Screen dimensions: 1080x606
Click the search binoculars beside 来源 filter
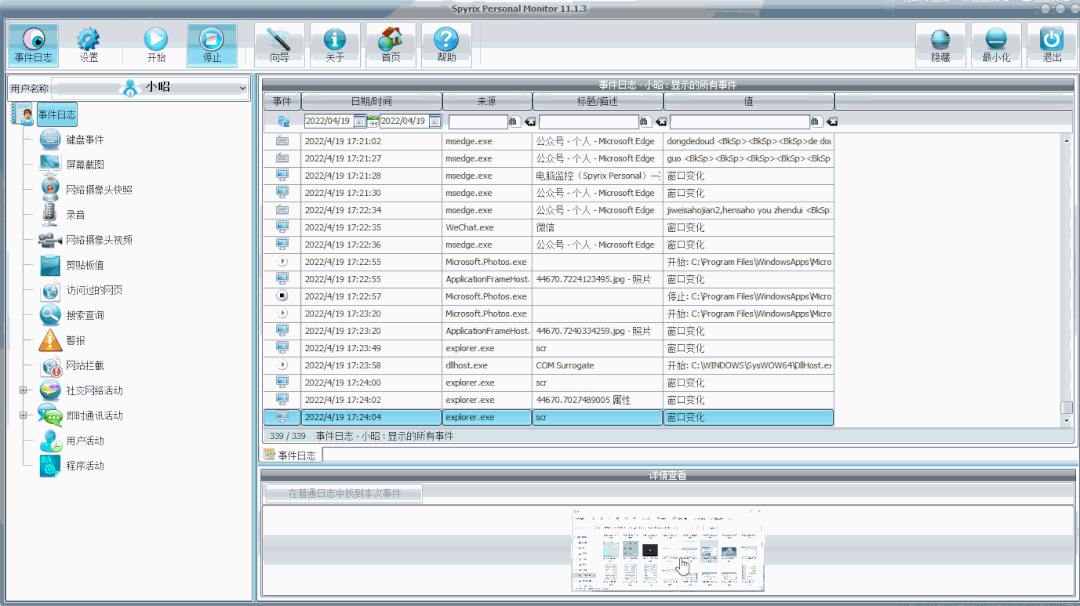click(x=513, y=122)
